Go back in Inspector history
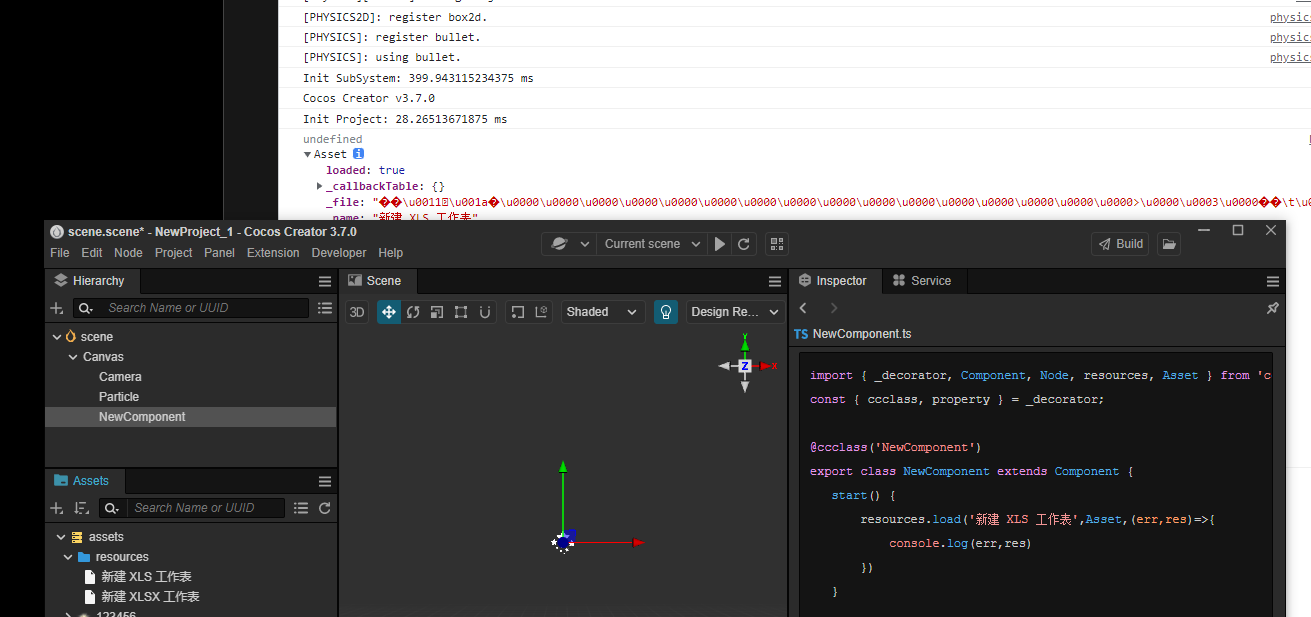The image size is (1311, 617). pyautogui.click(x=803, y=308)
